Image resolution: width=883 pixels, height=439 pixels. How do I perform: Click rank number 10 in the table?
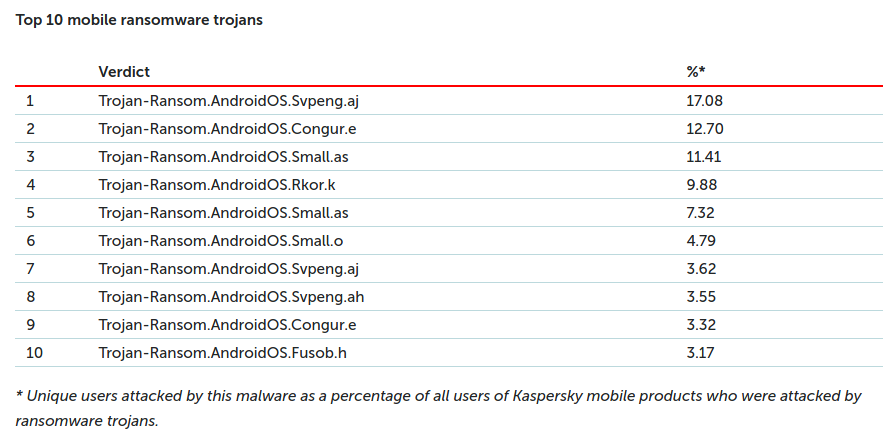[34, 353]
